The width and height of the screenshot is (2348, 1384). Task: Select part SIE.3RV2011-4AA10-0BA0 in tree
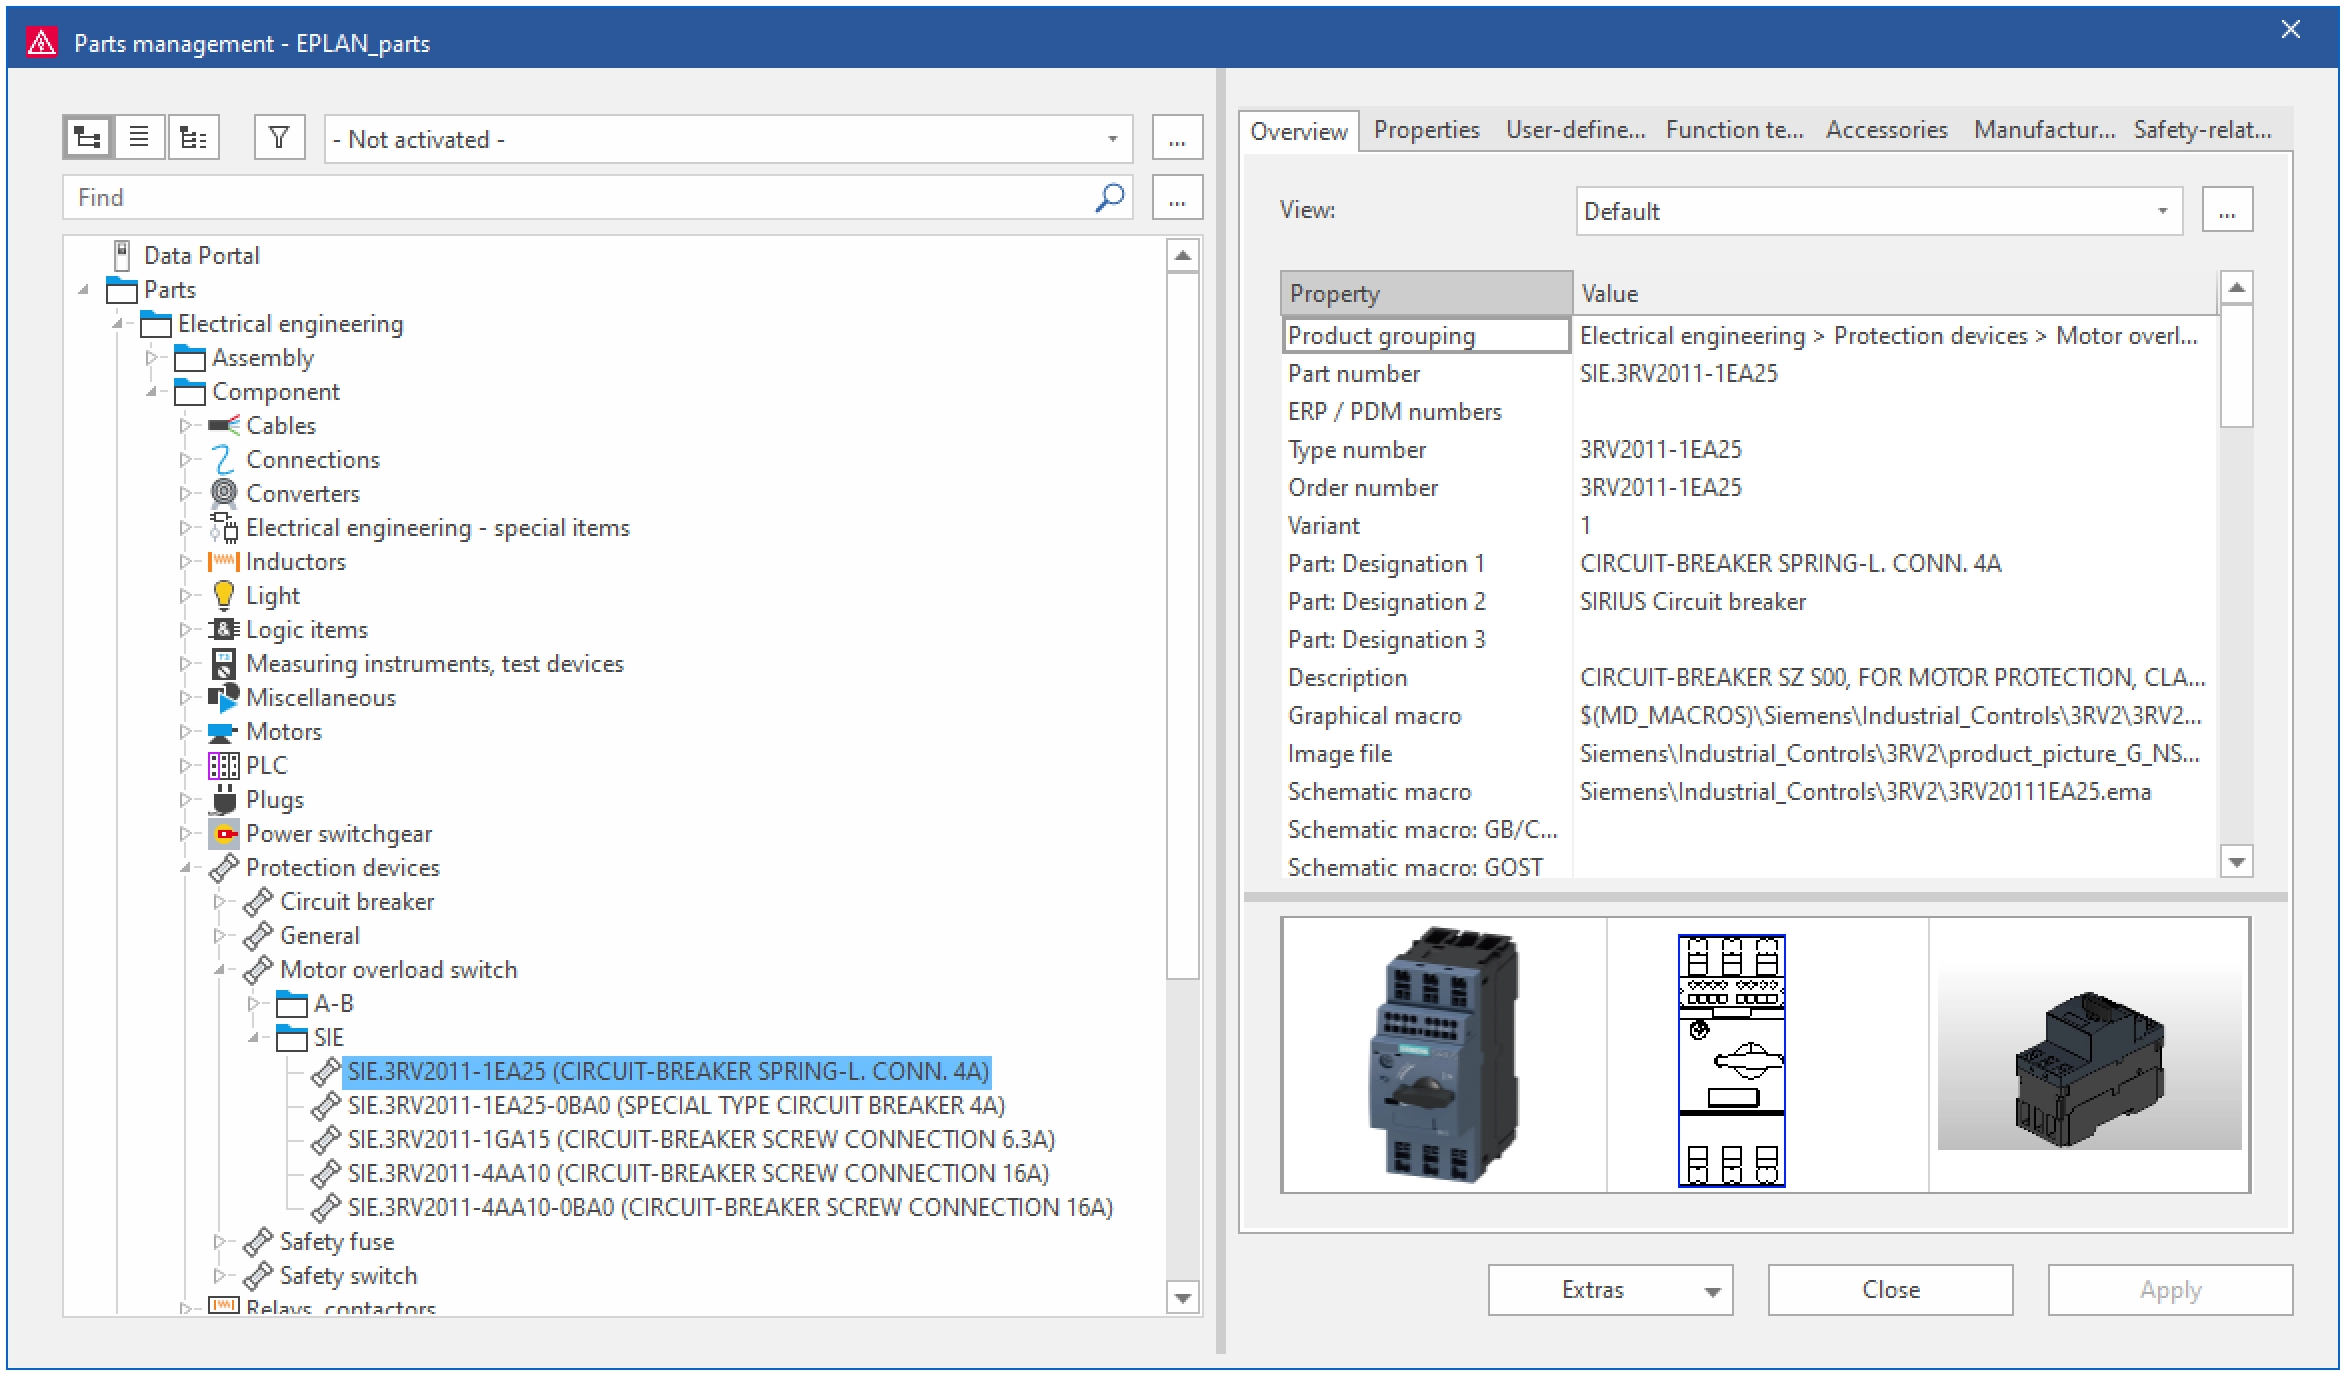(x=730, y=1208)
